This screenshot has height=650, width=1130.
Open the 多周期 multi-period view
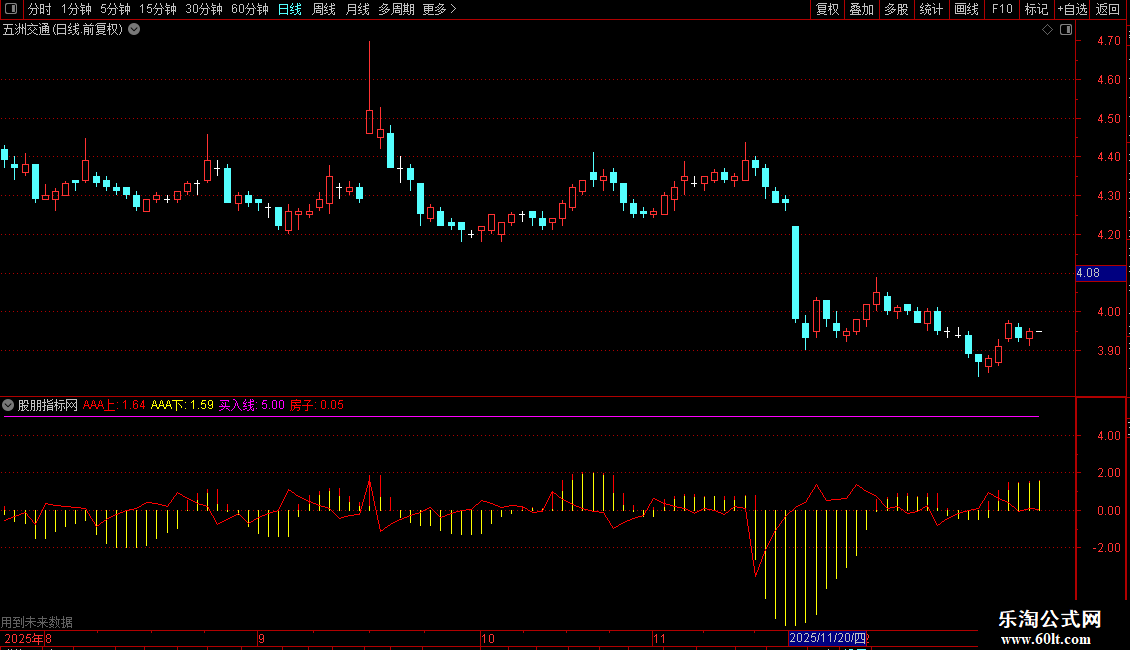click(x=396, y=9)
